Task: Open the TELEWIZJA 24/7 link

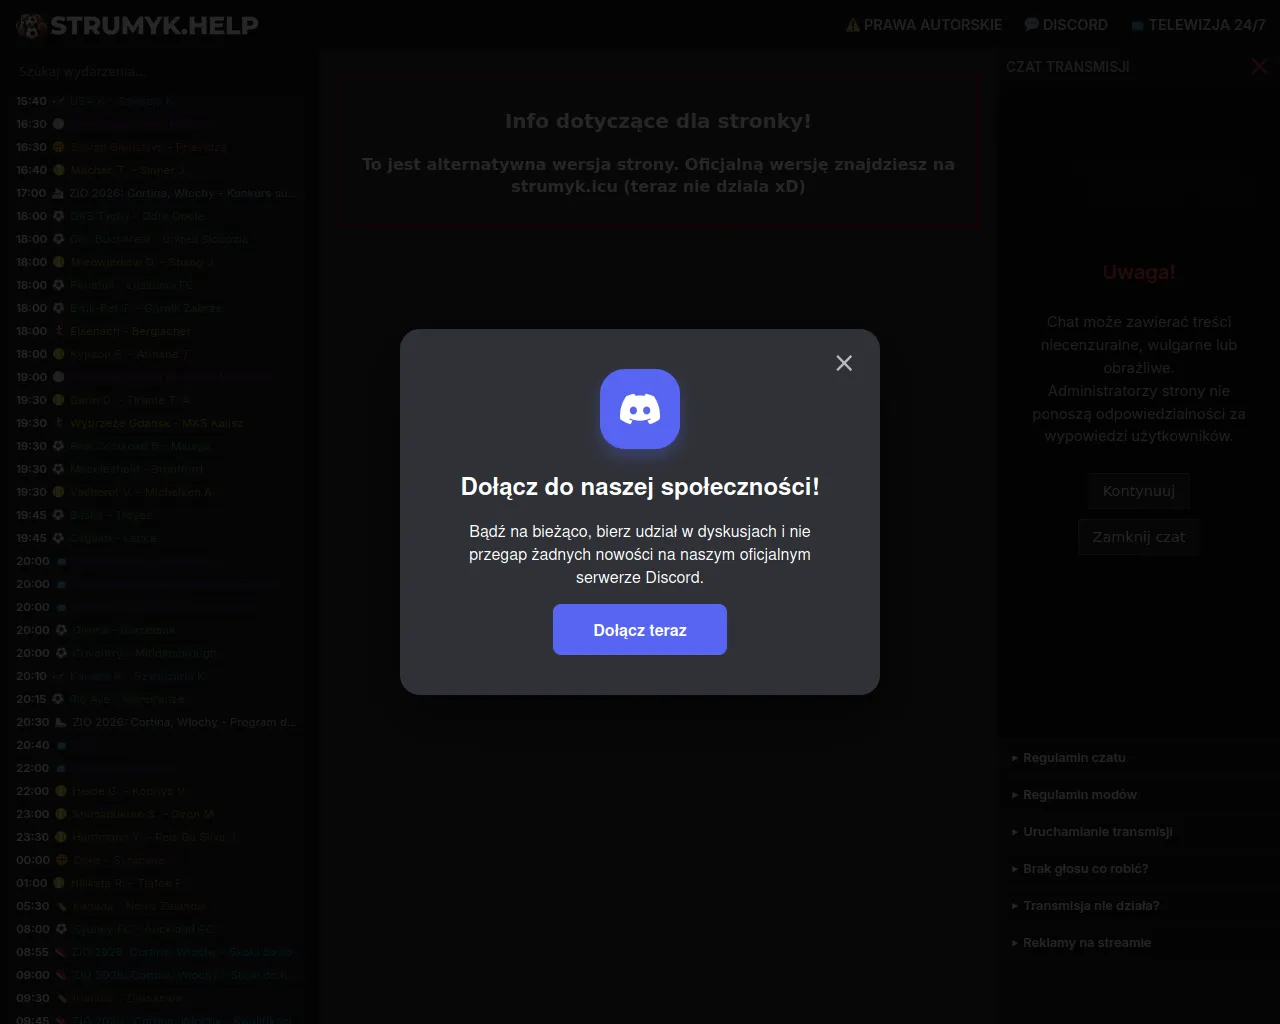Action: [x=1198, y=25]
